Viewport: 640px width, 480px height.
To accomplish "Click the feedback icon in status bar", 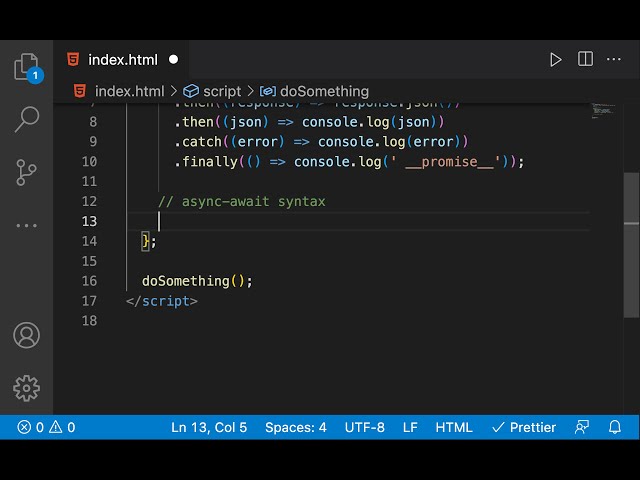I will click(x=582, y=427).
